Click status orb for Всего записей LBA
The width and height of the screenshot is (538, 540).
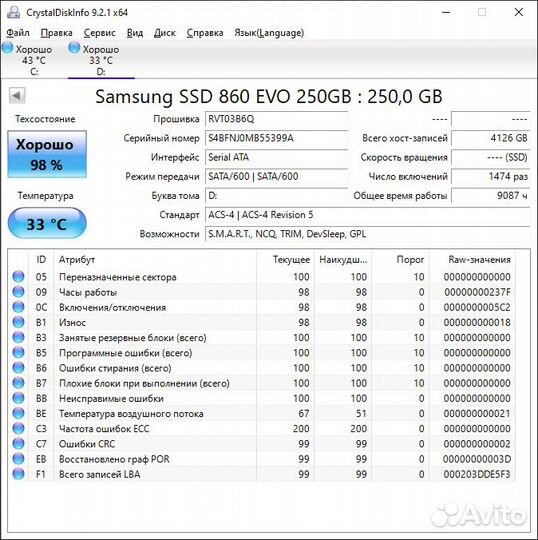tap(18, 474)
